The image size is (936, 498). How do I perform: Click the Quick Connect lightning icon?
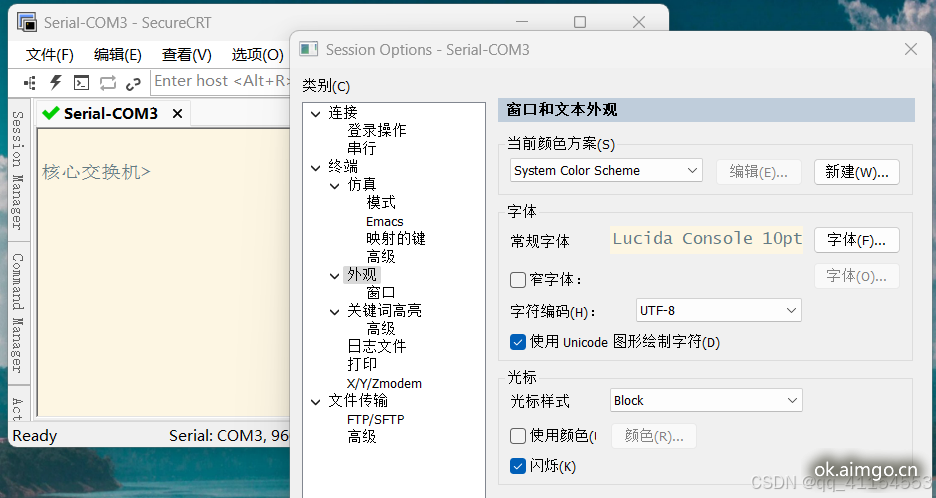coord(56,82)
